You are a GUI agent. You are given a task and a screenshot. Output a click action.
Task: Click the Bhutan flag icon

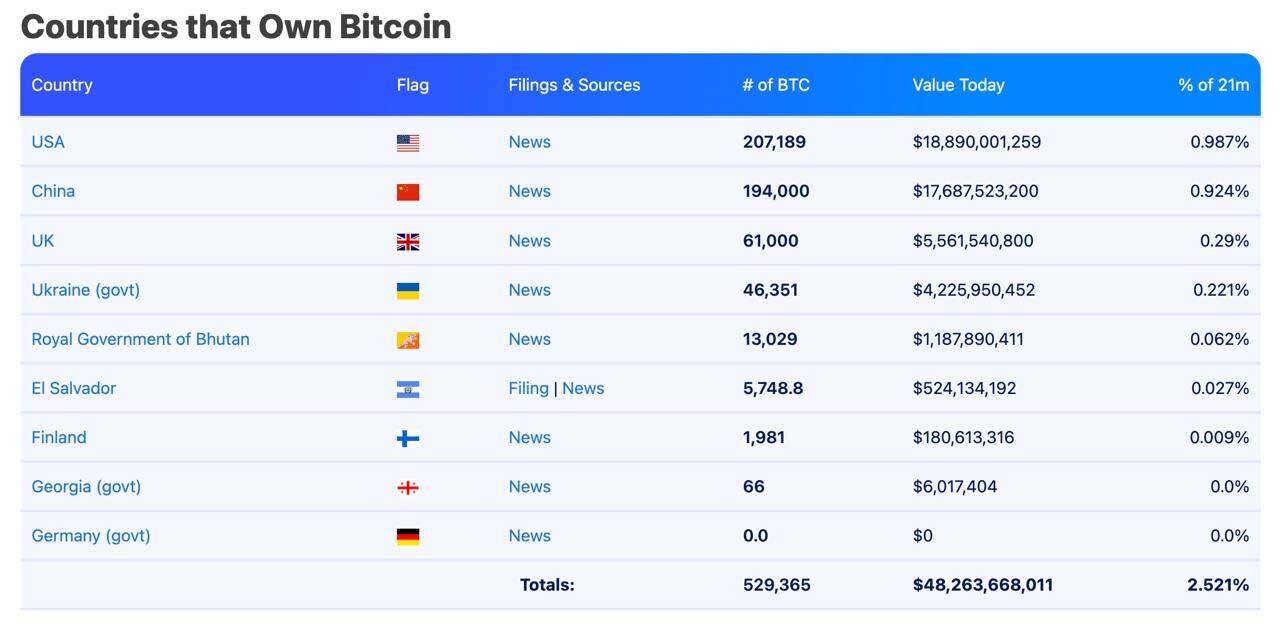[x=408, y=340]
